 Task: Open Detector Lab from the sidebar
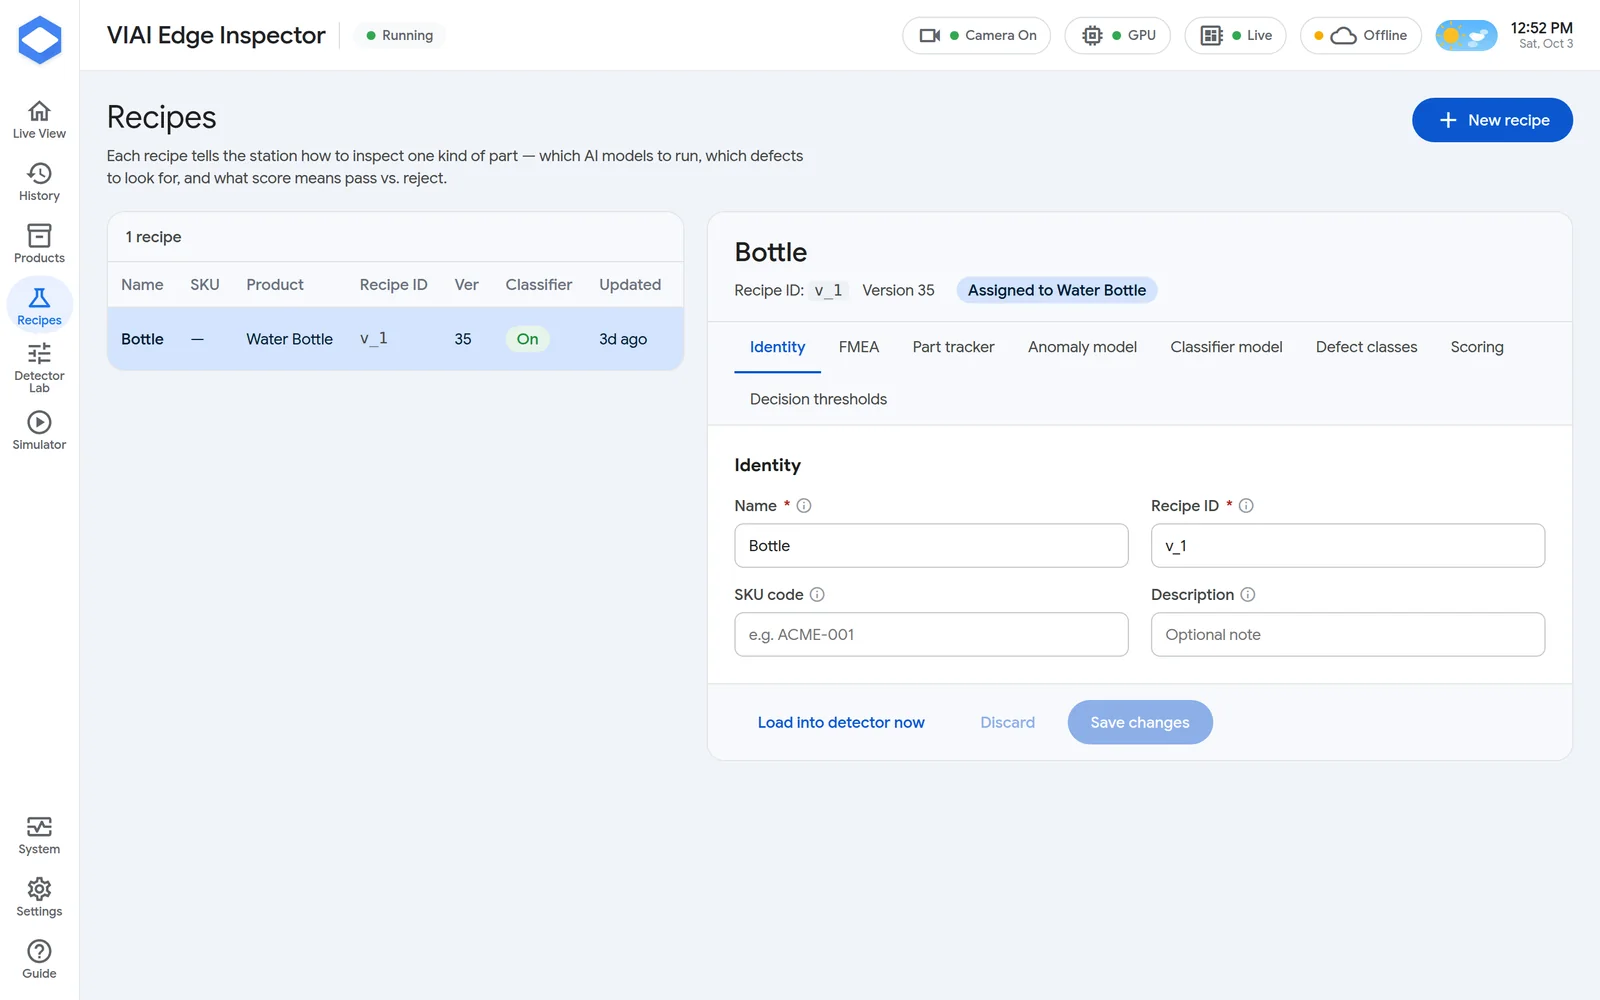coord(39,367)
